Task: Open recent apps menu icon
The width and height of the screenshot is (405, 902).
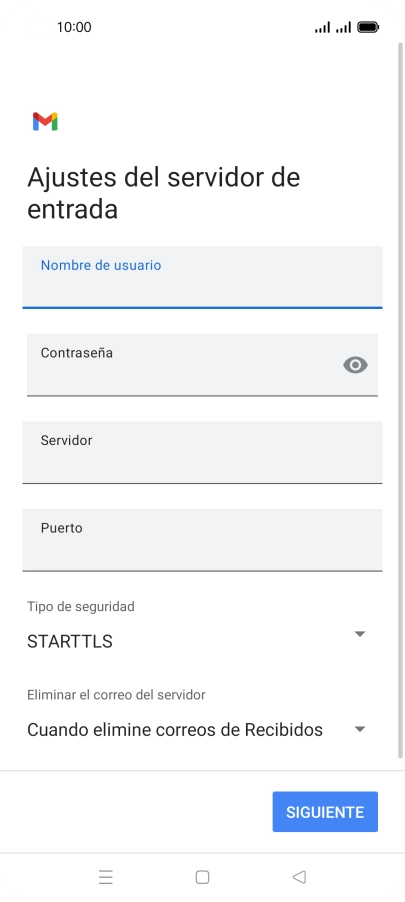Action: tap(106, 877)
